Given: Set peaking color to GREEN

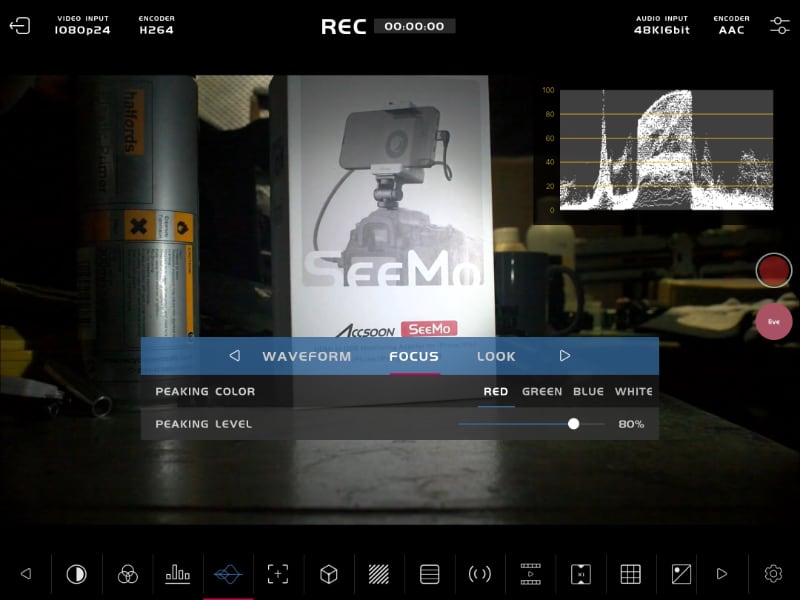Looking at the screenshot, I should tap(542, 391).
